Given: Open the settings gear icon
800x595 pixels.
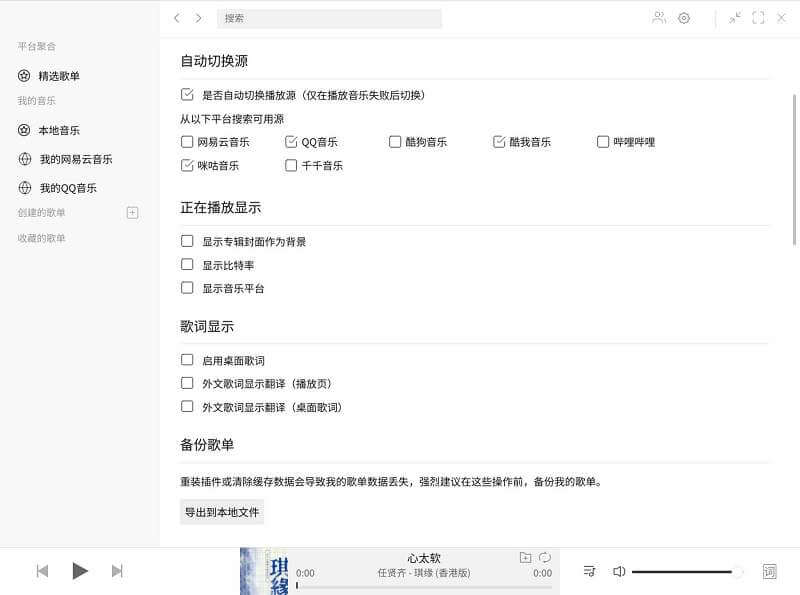Looking at the screenshot, I should [684, 17].
